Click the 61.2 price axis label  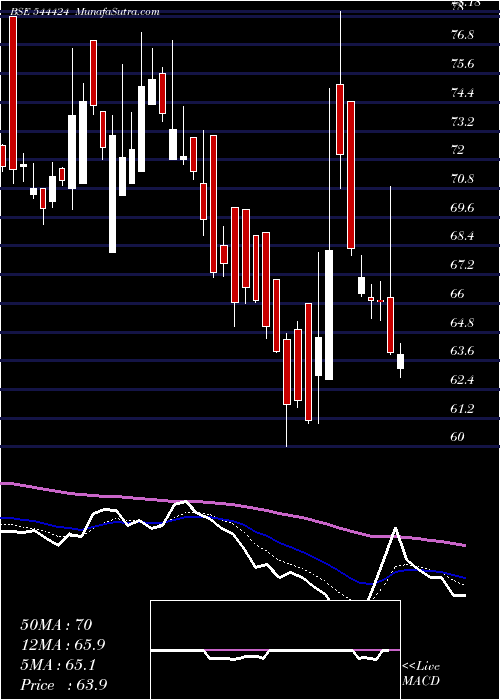463,408
